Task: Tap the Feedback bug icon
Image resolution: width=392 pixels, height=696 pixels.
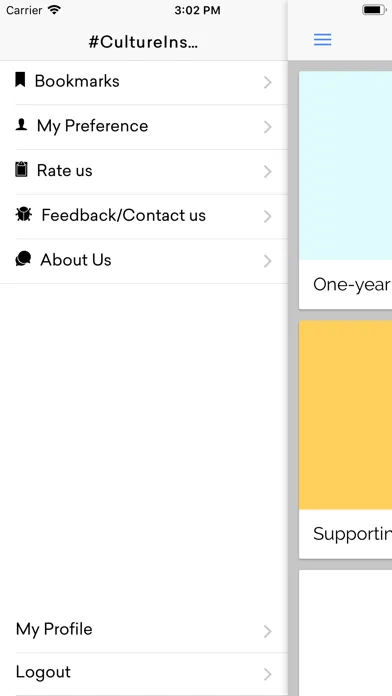Action: [24, 214]
